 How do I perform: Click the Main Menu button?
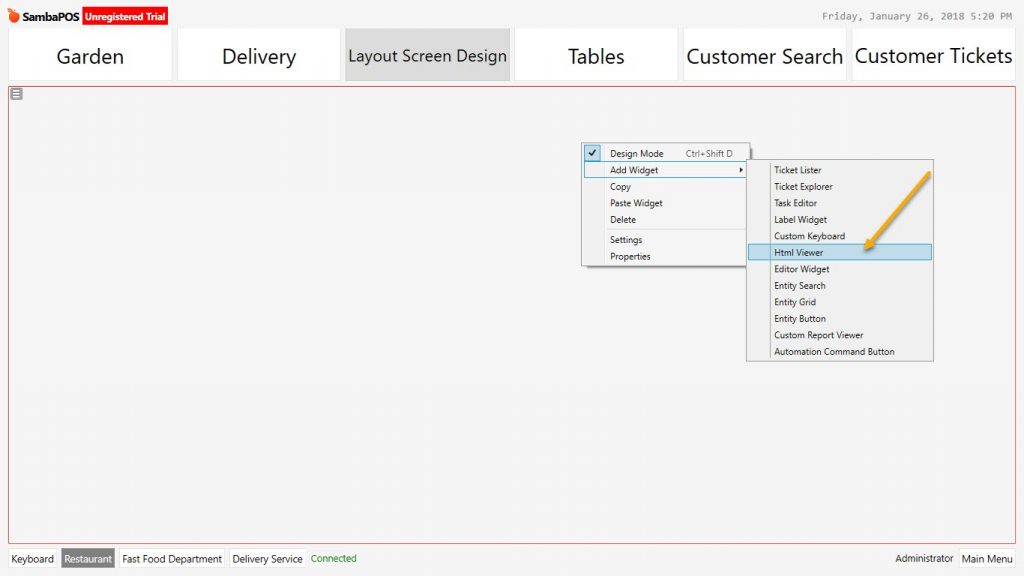coord(987,558)
